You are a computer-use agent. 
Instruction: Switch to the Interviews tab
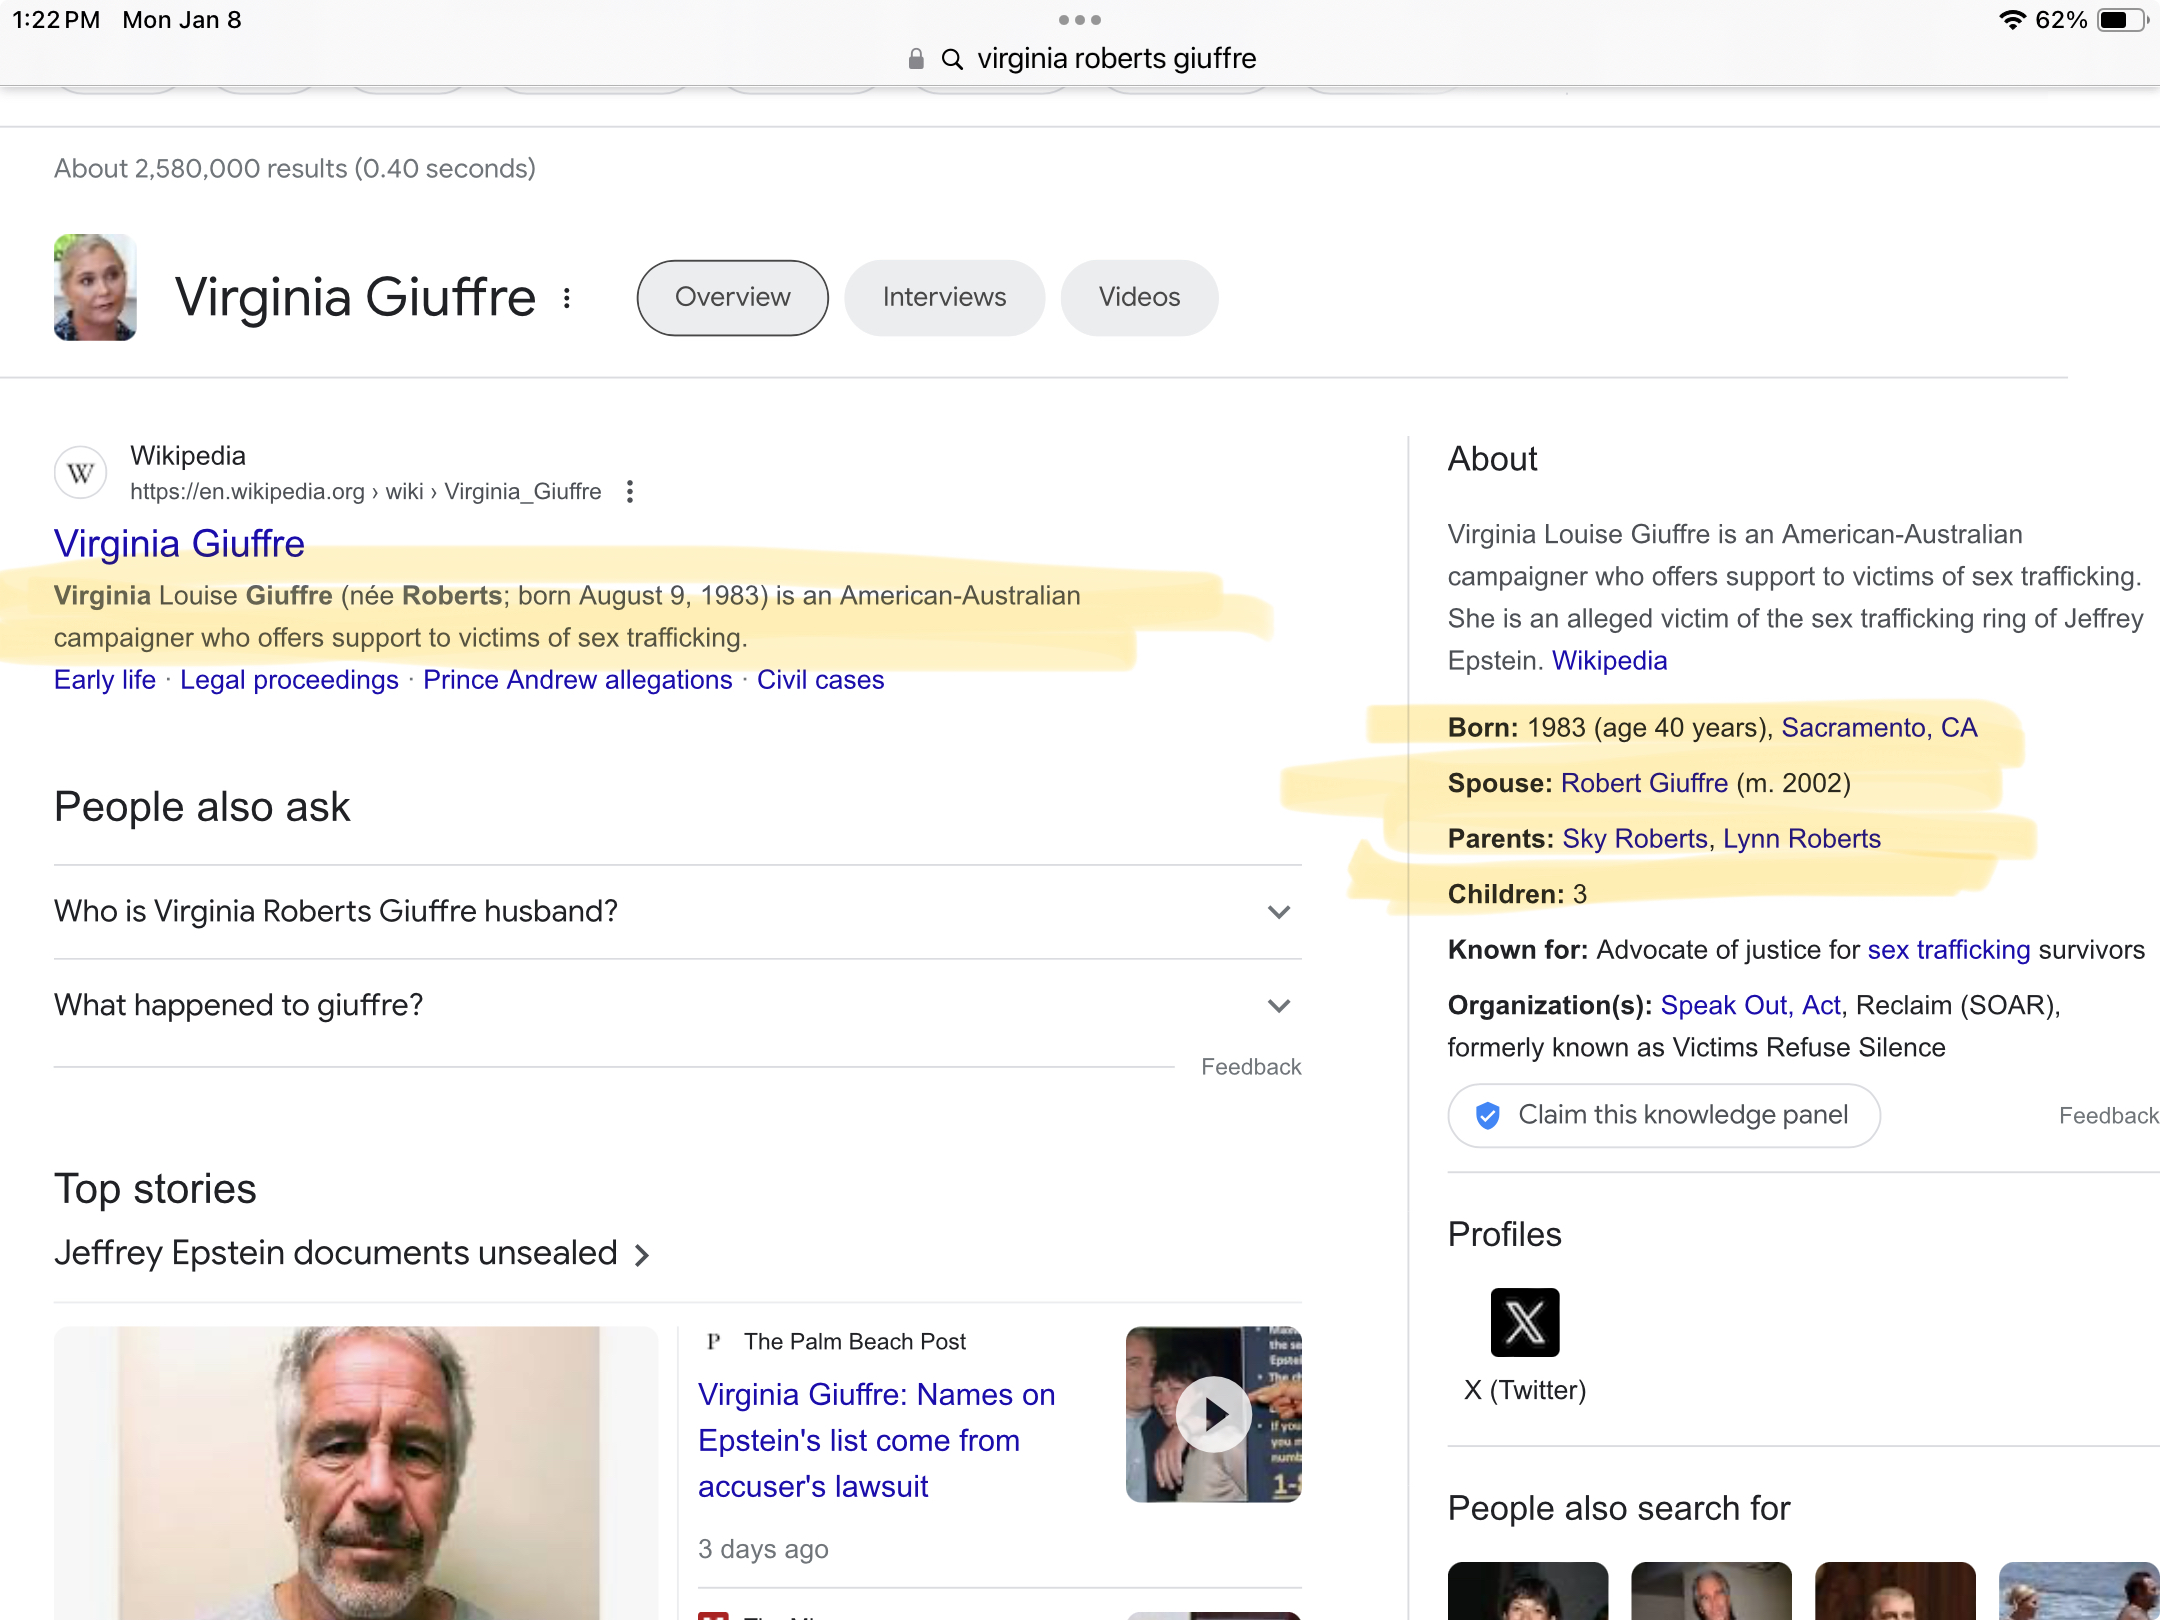point(944,298)
